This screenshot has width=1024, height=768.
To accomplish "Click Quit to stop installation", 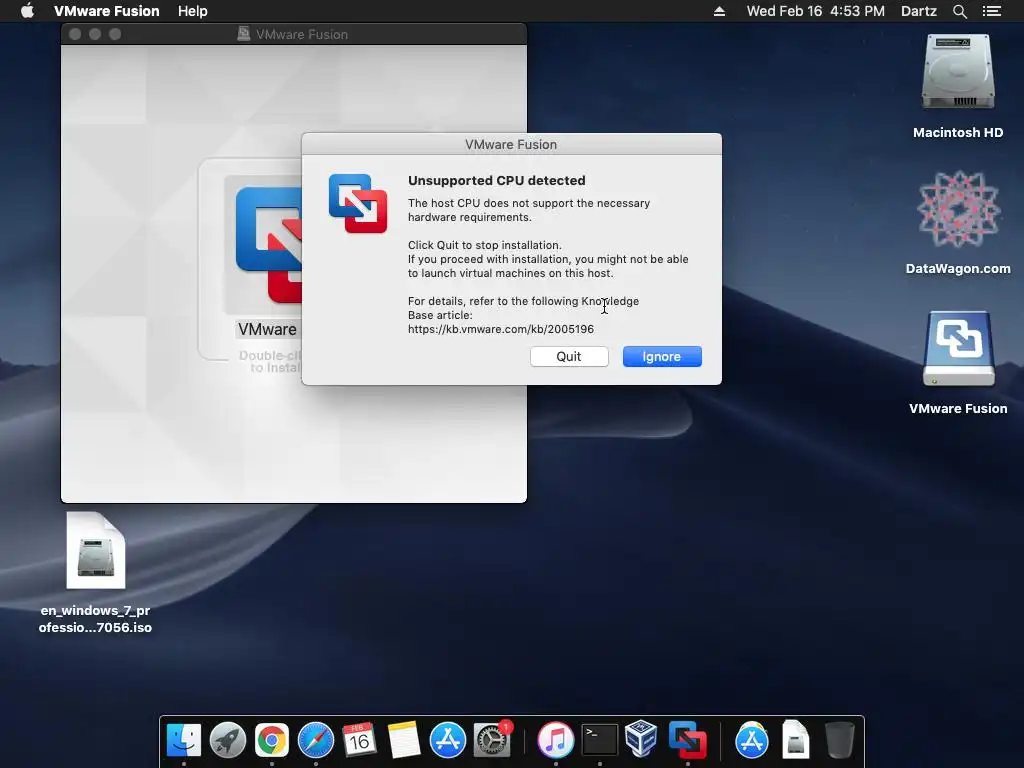I will coord(569,357).
